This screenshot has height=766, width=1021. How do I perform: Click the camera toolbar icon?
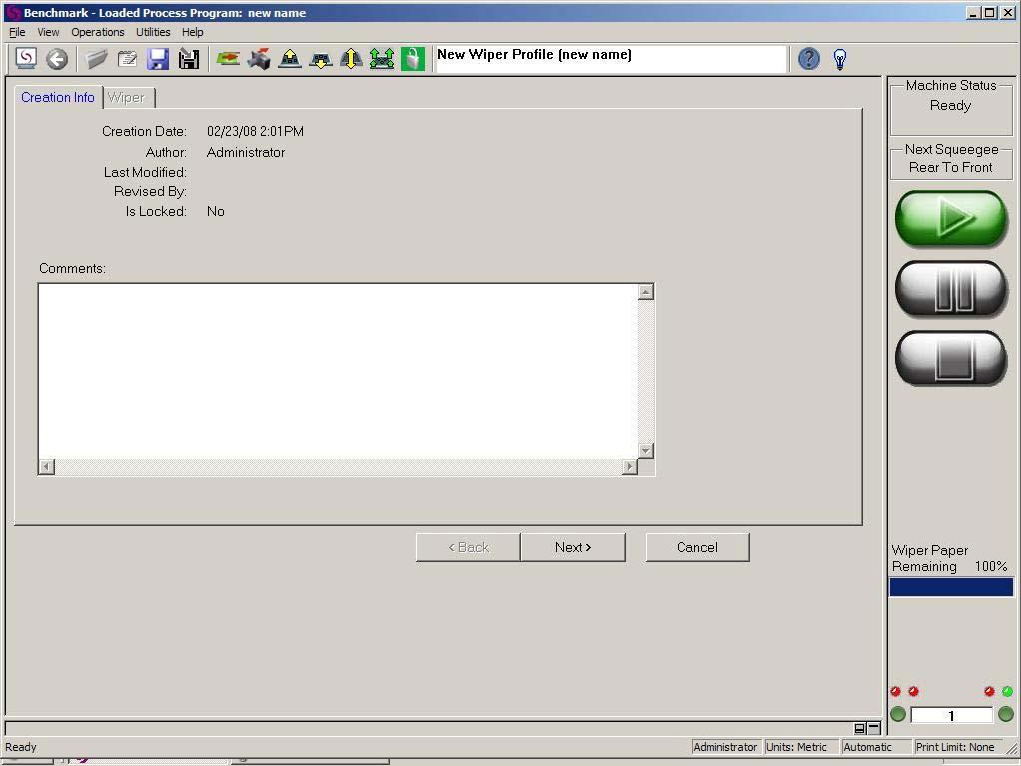tap(259, 59)
